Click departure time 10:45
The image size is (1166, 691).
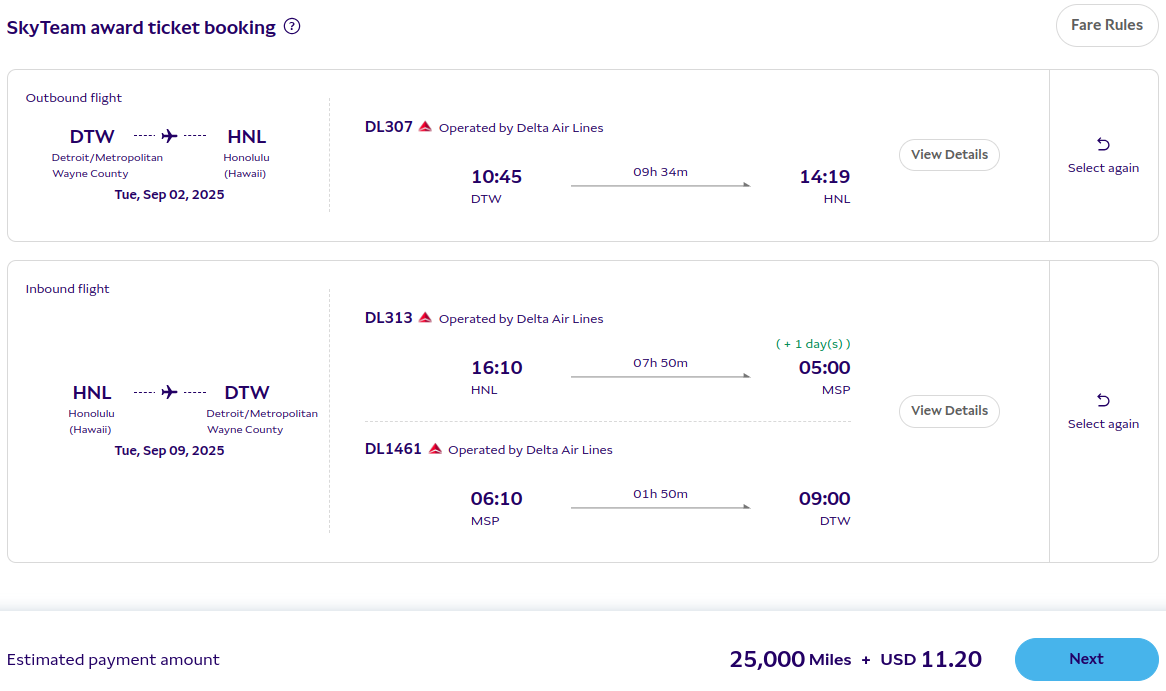point(496,177)
